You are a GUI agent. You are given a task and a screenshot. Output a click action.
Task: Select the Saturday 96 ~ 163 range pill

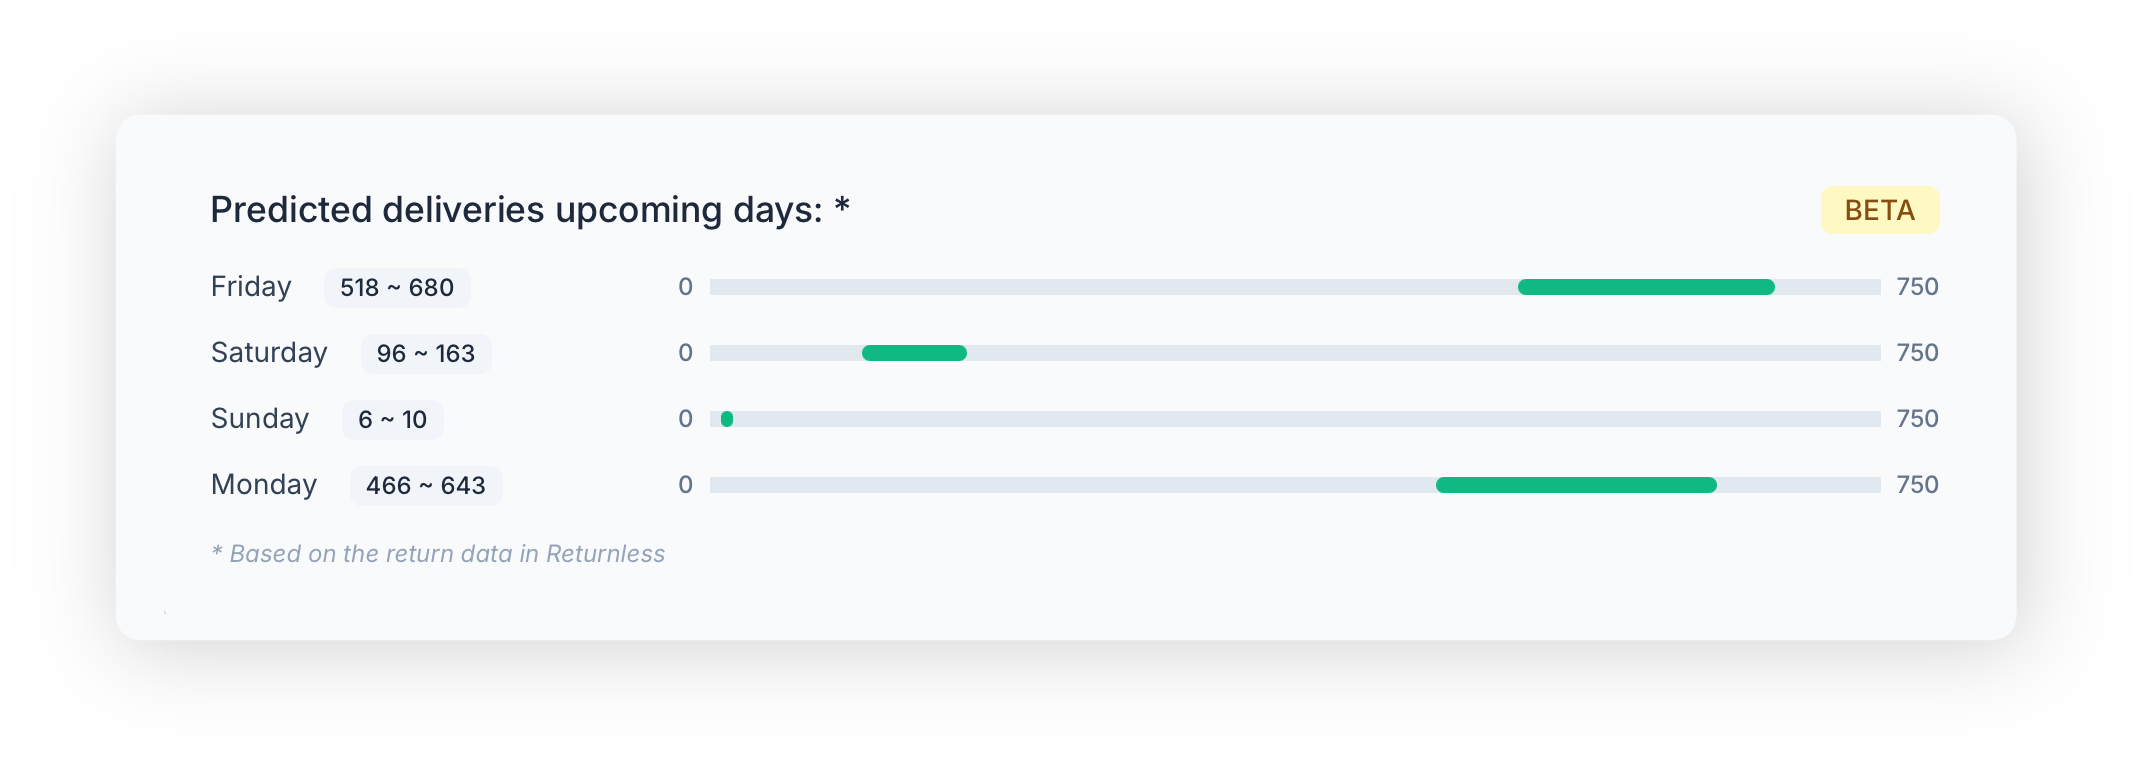pos(426,354)
